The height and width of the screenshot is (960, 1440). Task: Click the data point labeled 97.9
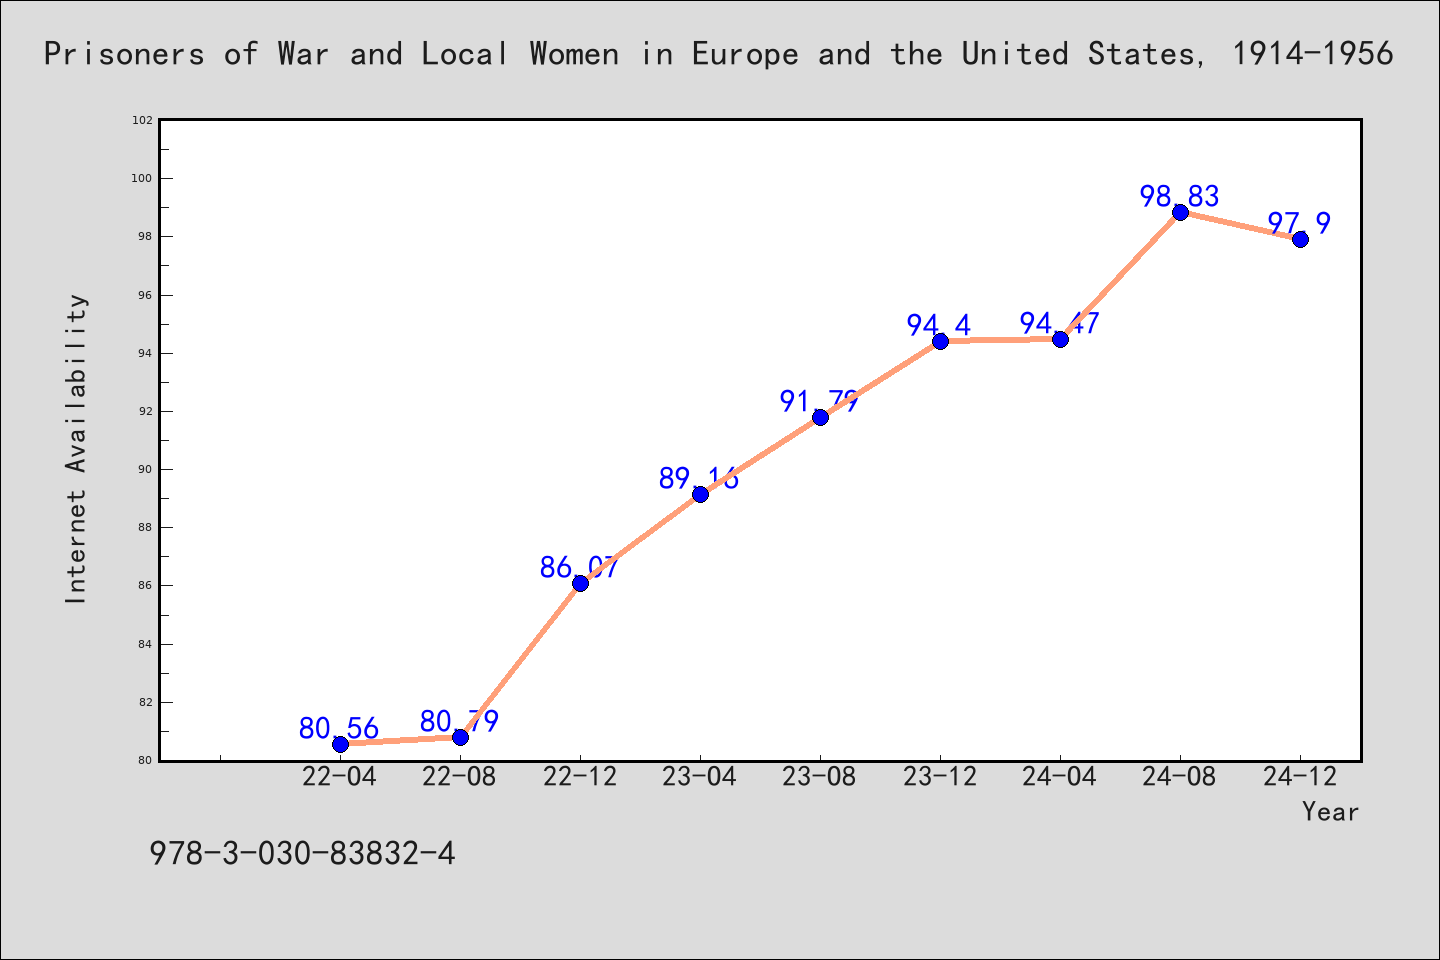(1300, 239)
